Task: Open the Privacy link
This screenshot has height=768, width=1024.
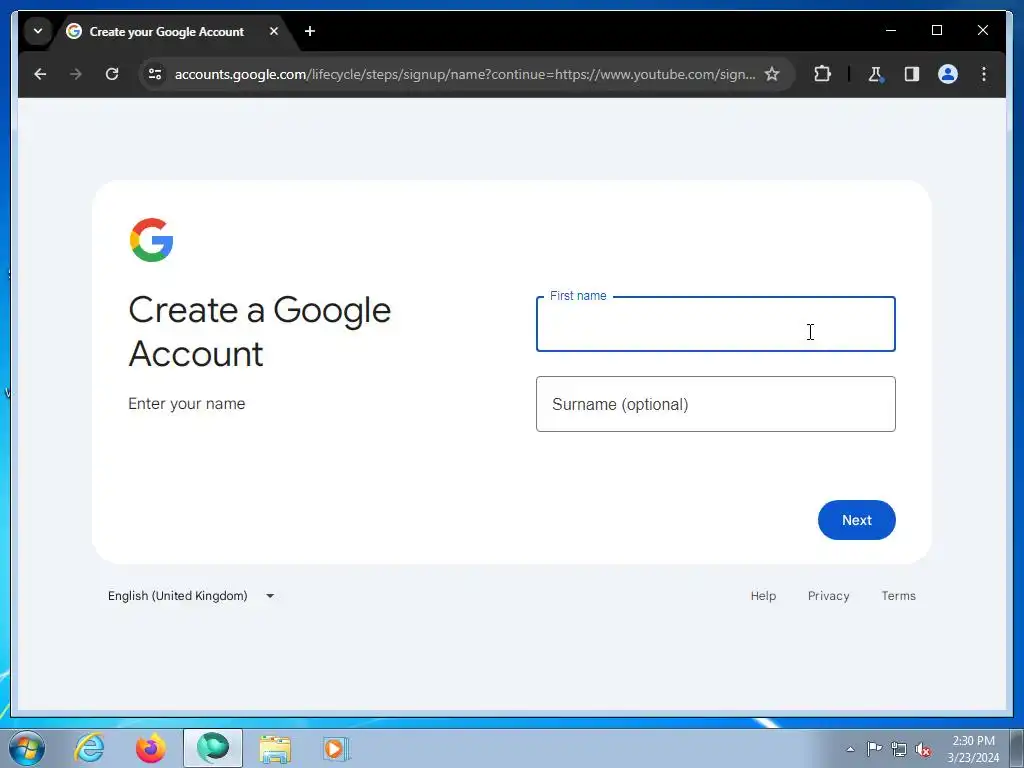Action: pyautogui.click(x=828, y=596)
